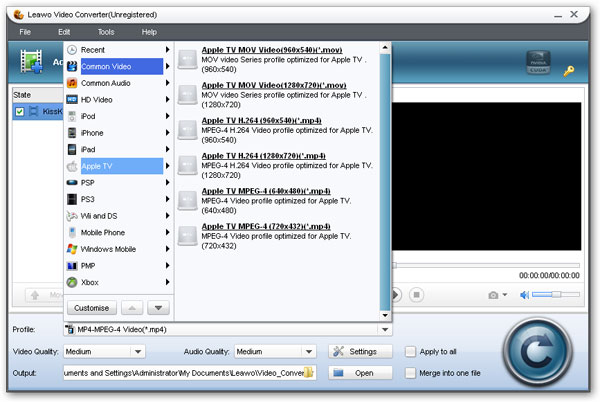Click the Windows Mobile flag icon
The image size is (600, 402).
click(x=72, y=249)
